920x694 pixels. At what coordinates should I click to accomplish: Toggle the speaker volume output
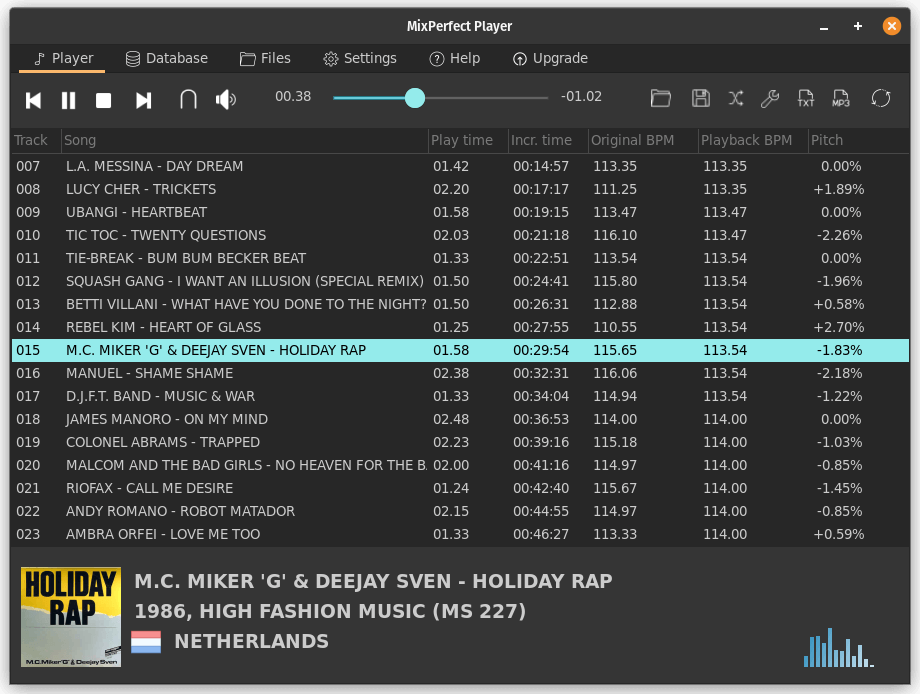(225, 99)
